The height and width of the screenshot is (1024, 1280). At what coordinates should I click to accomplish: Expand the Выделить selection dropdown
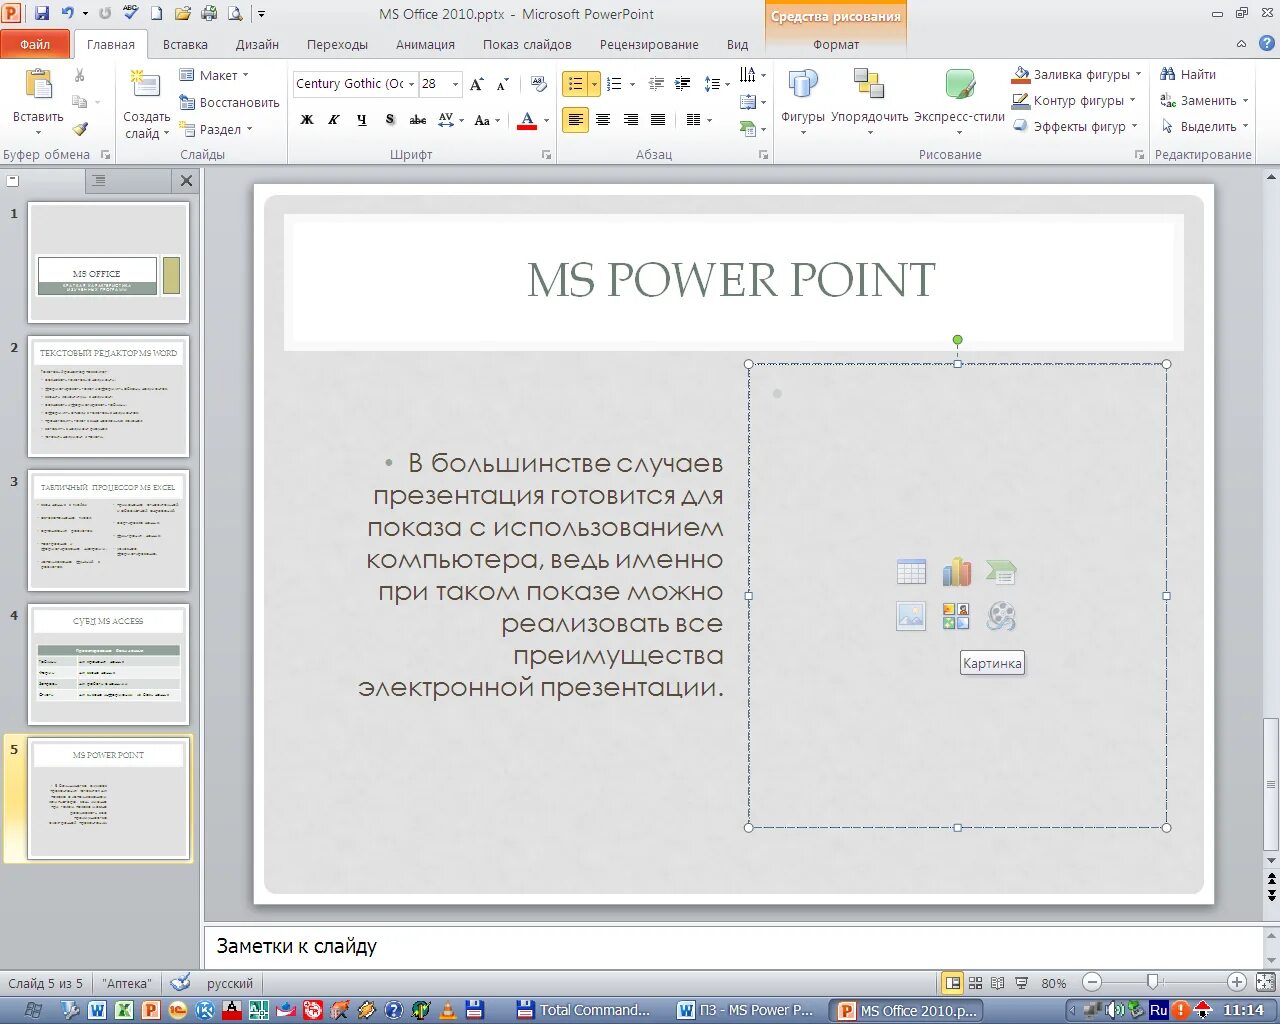1206,127
